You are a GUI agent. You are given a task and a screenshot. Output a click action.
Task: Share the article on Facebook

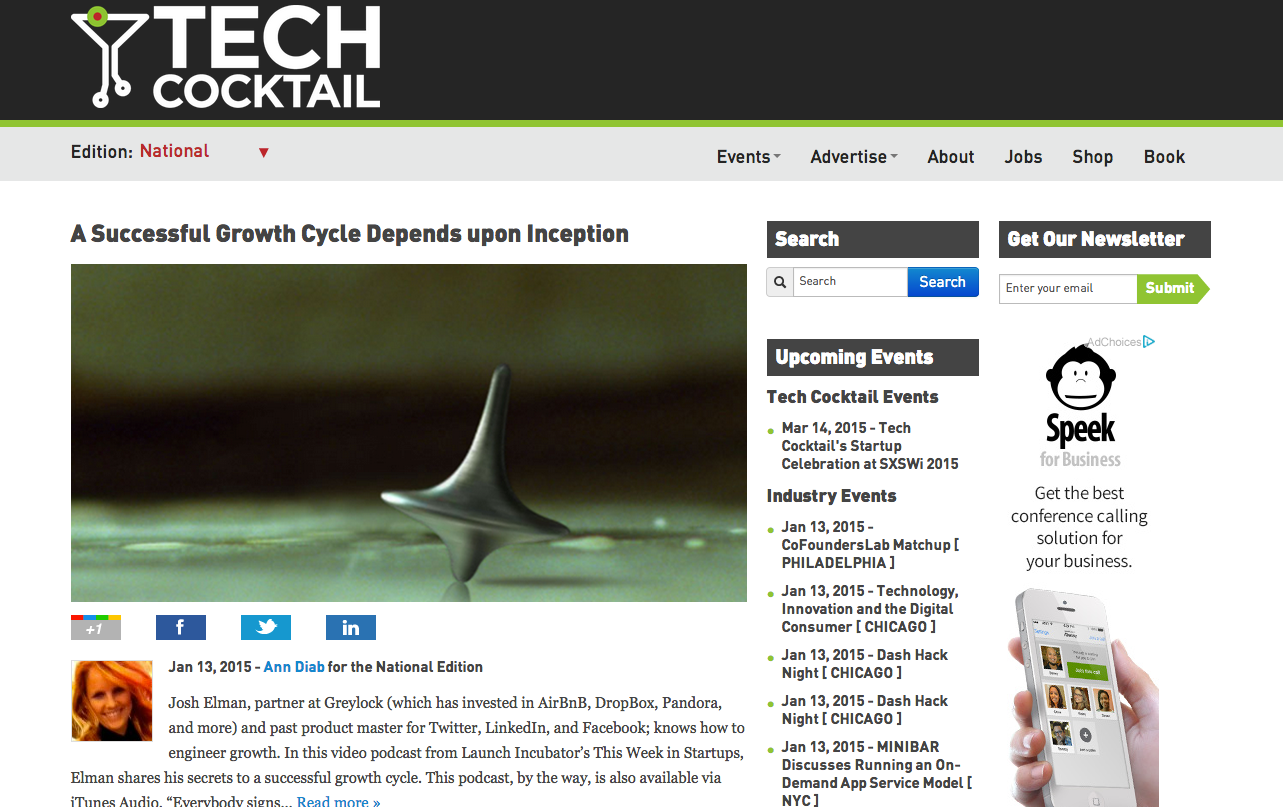tap(181, 627)
